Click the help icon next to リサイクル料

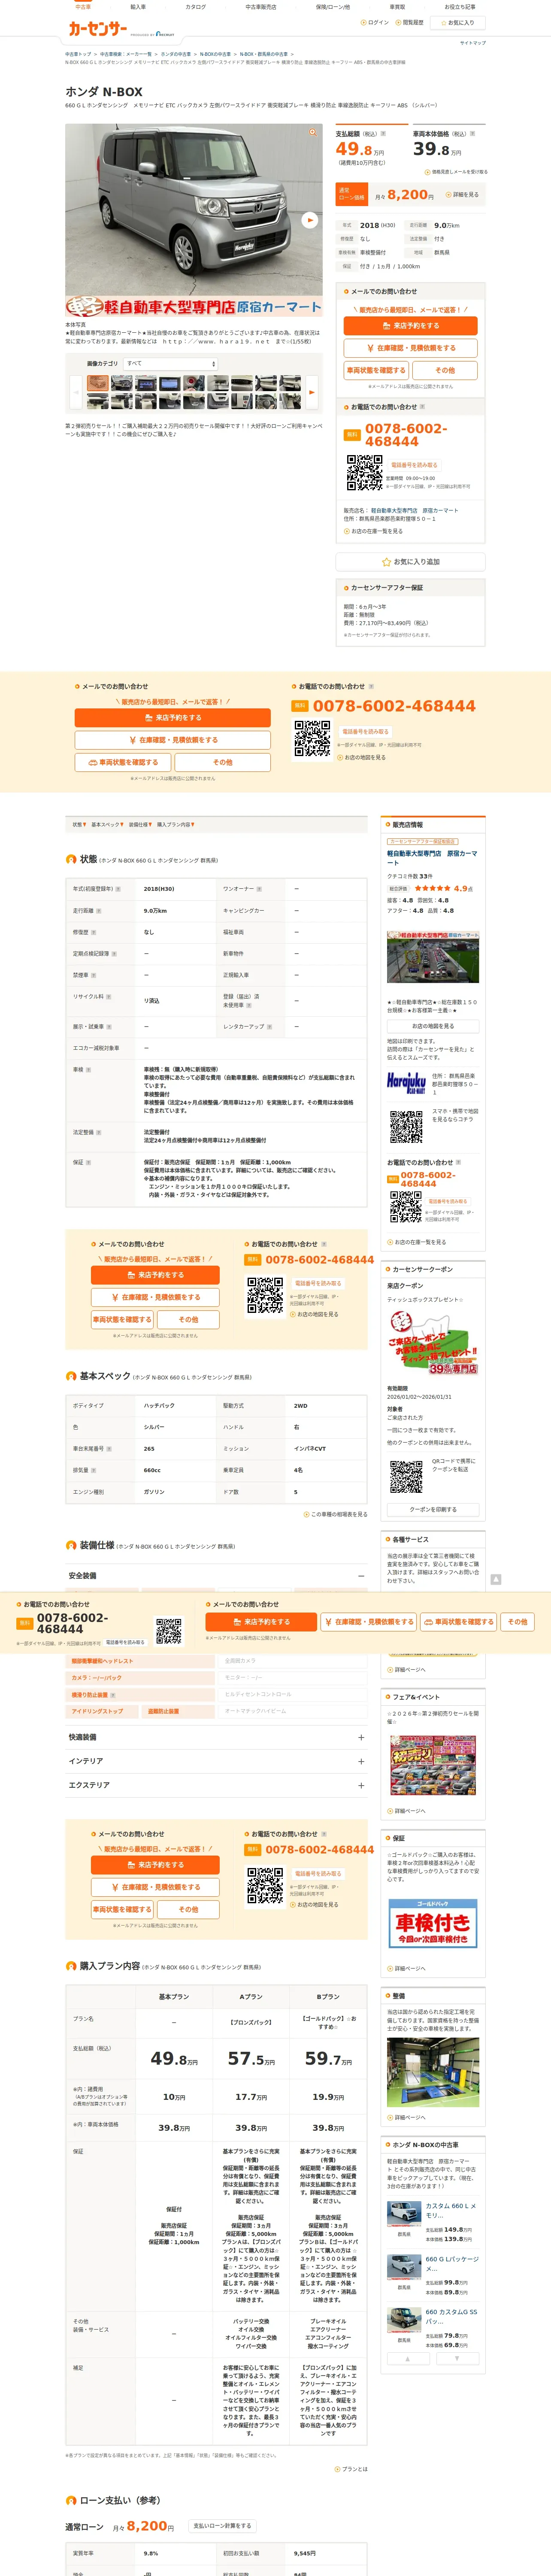108,996
